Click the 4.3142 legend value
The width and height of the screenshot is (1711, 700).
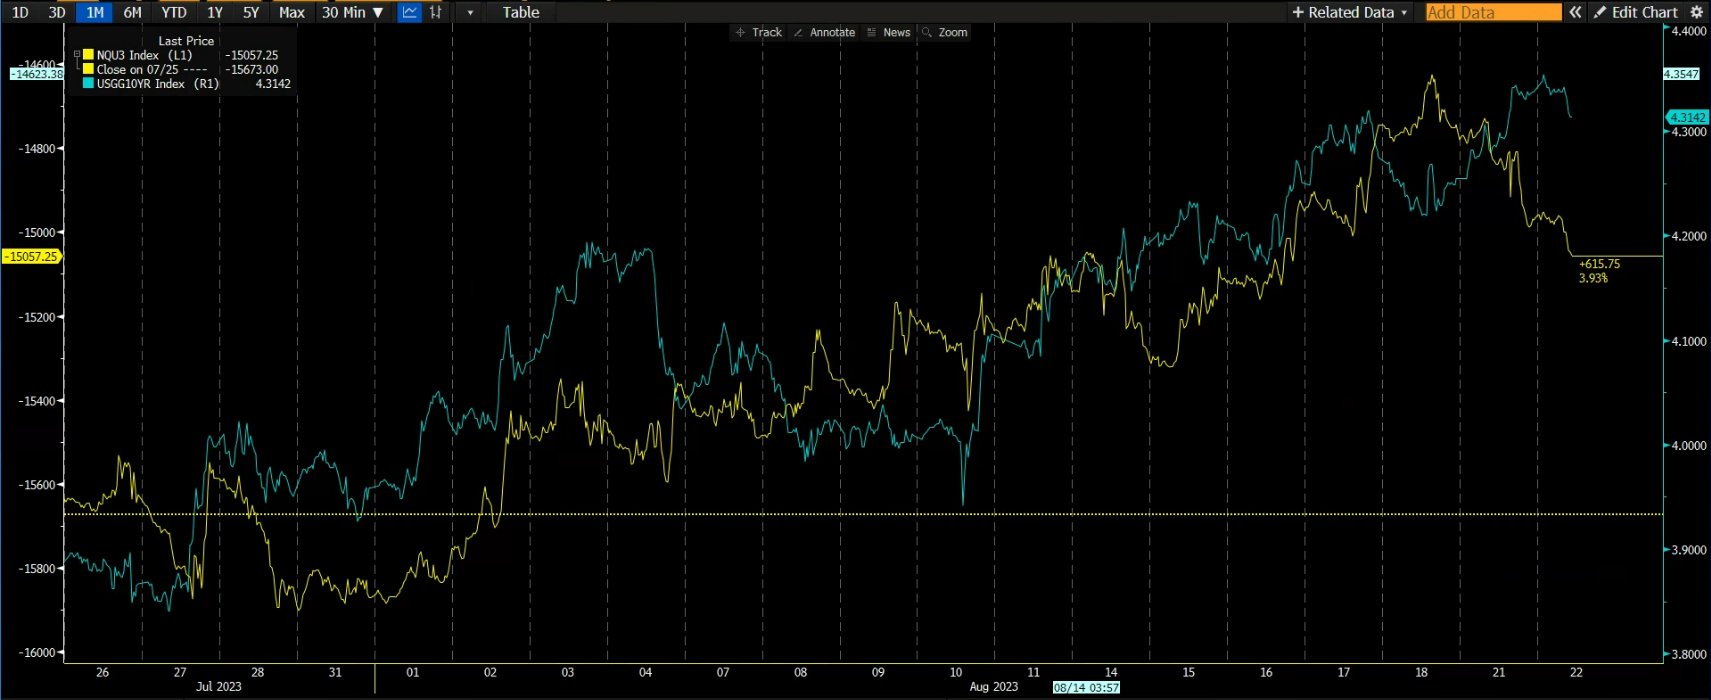[x=273, y=84]
